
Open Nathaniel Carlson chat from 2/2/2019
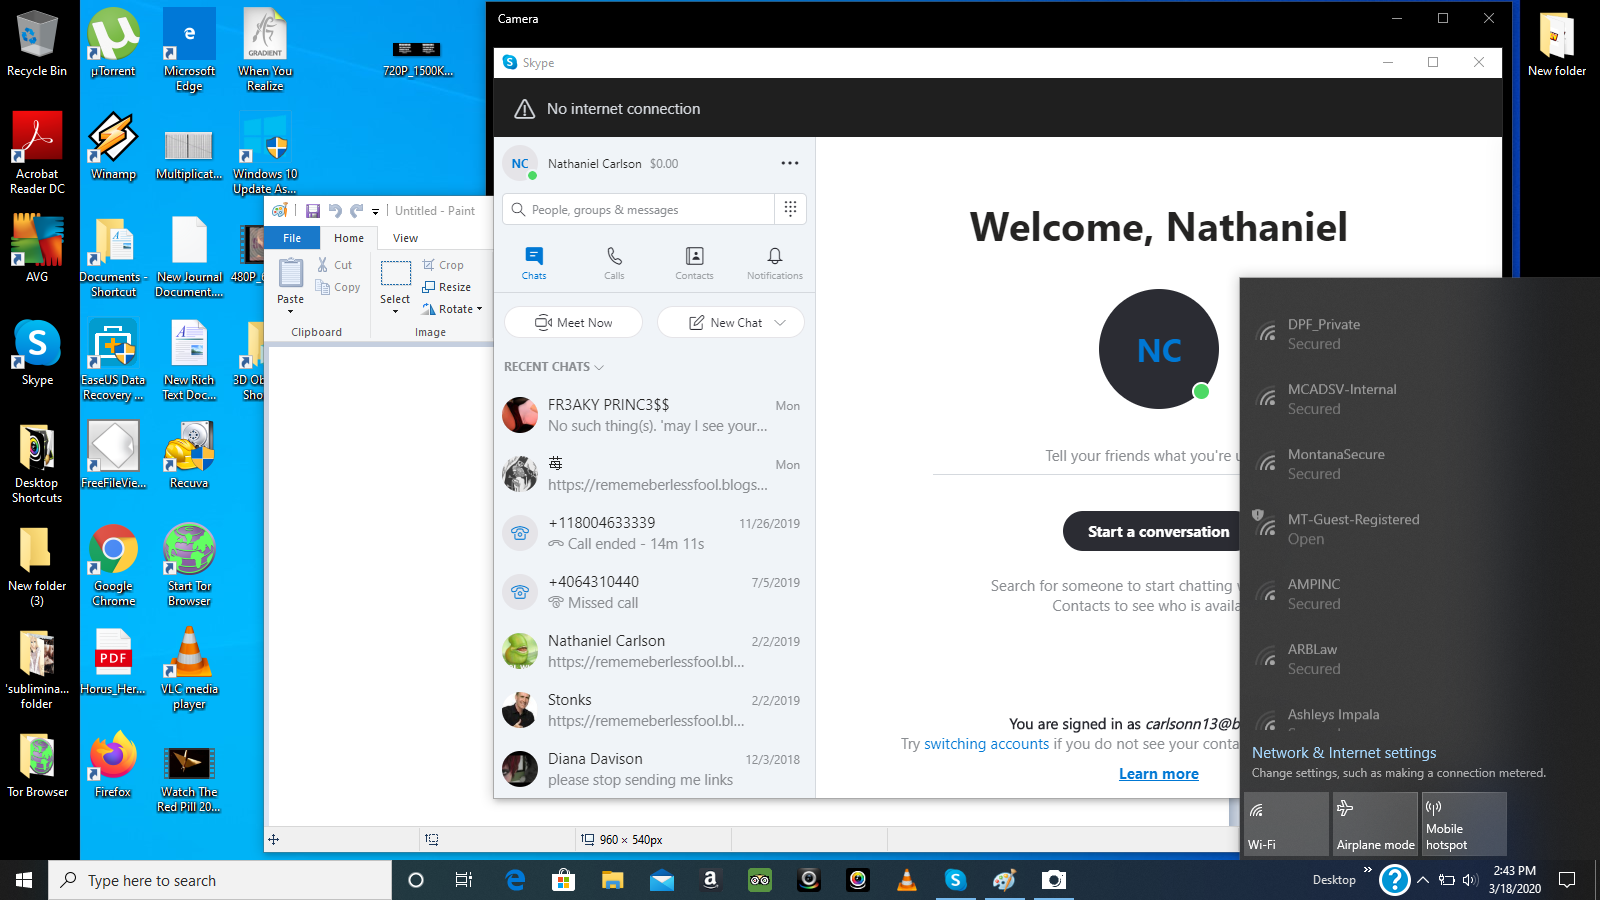click(x=655, y=651)
